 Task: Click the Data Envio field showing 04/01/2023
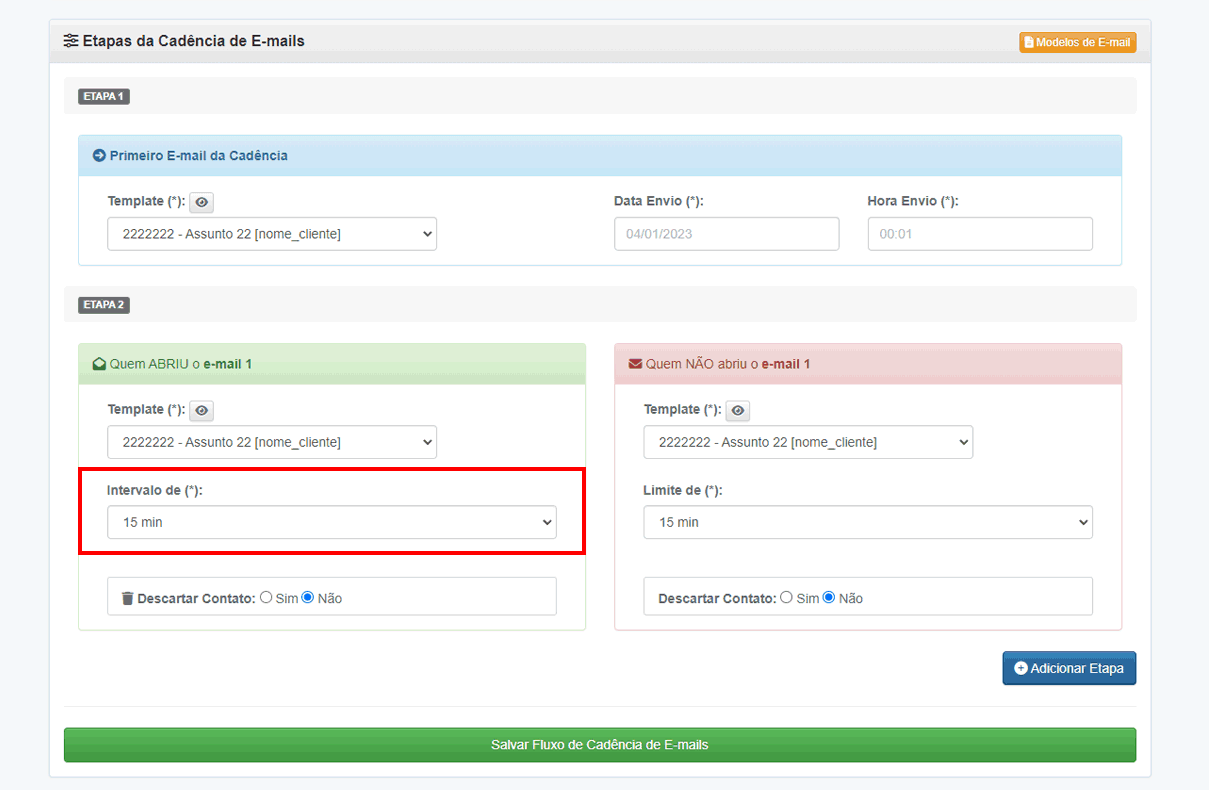click(727, 234)
